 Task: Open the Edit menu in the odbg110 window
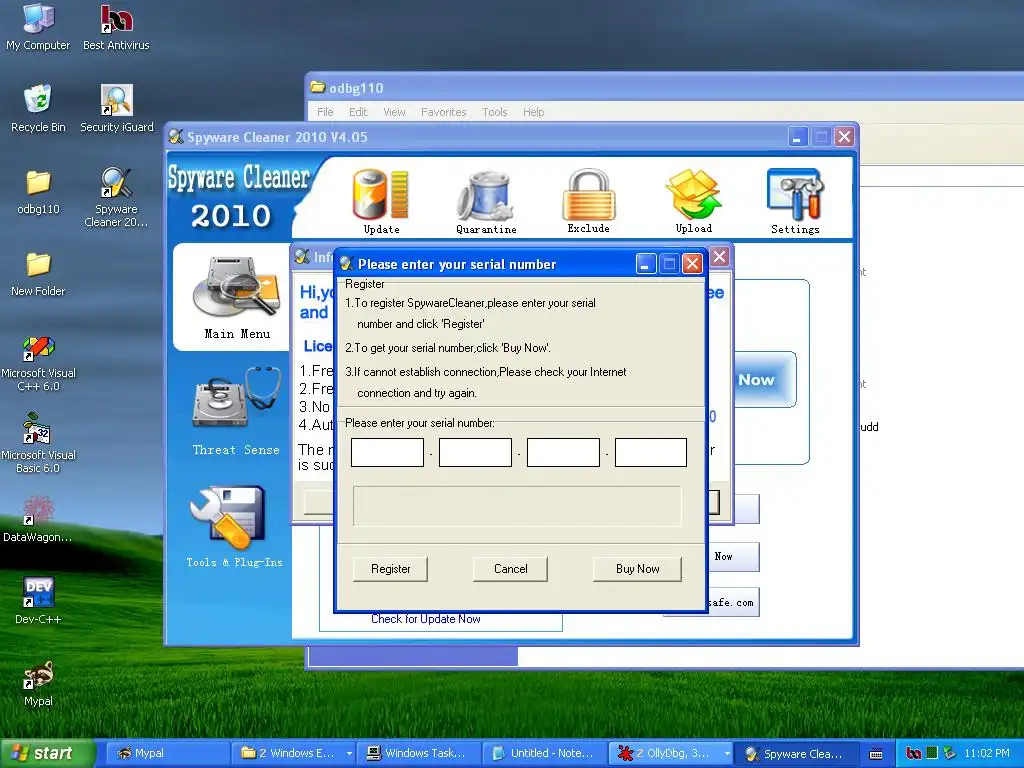358,112
